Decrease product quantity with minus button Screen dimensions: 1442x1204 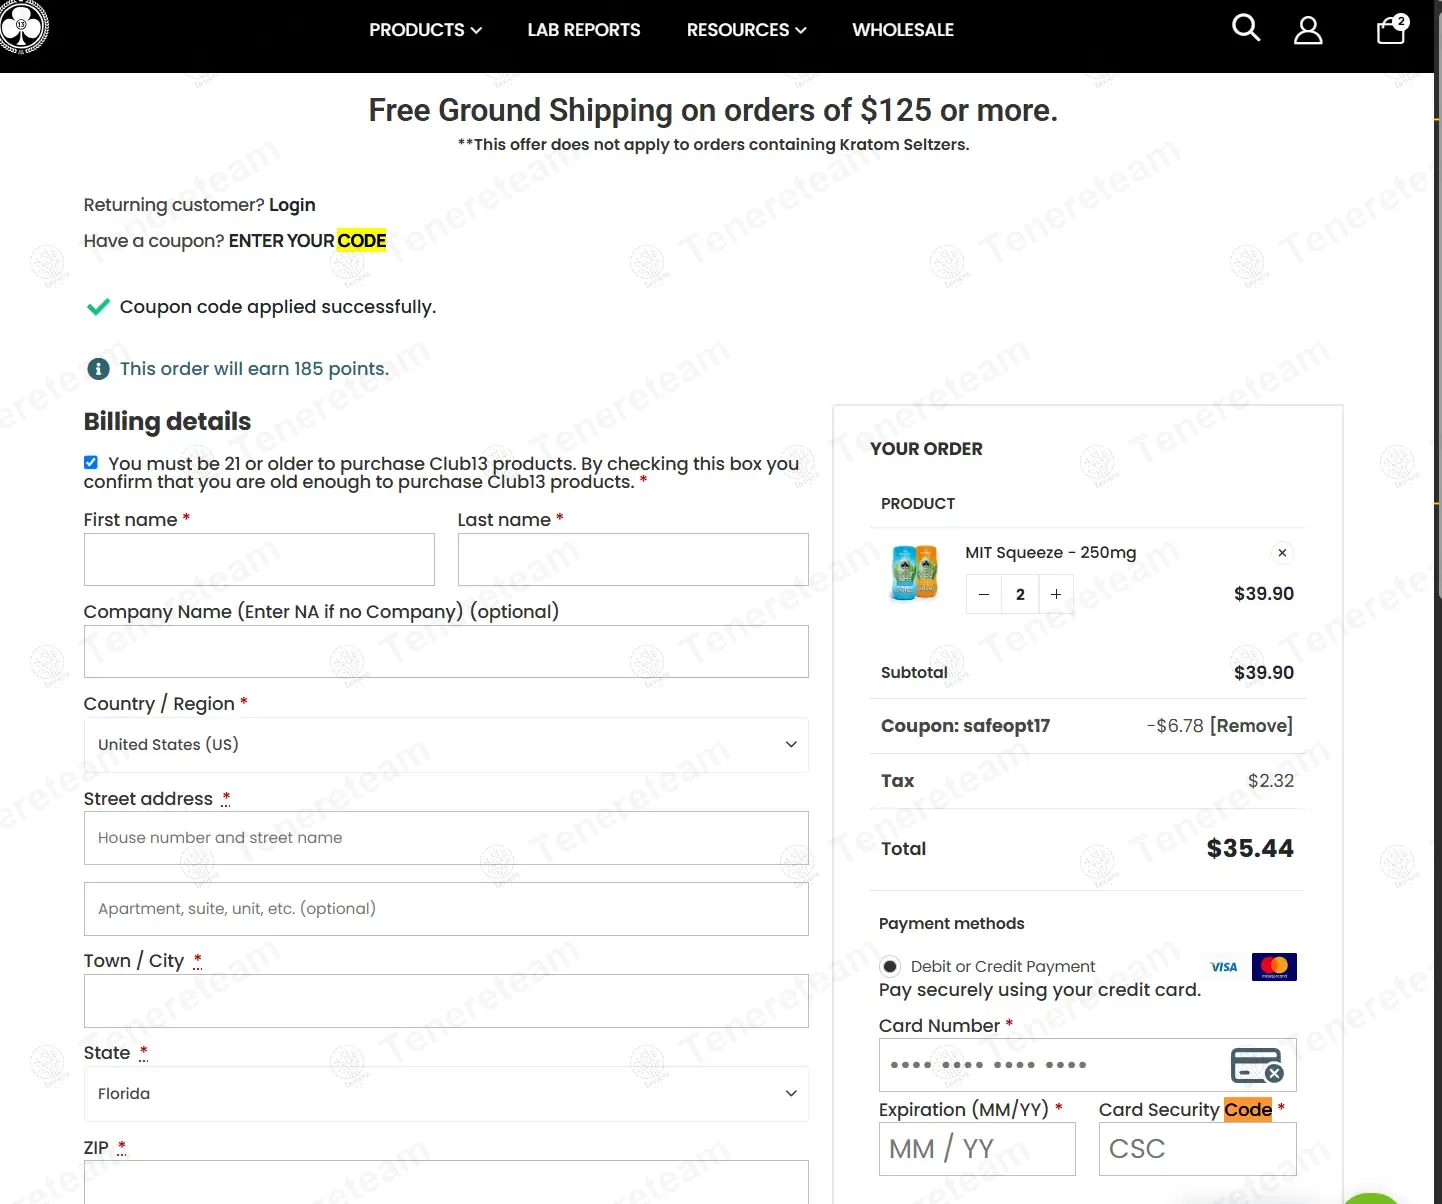coord(984,594)
